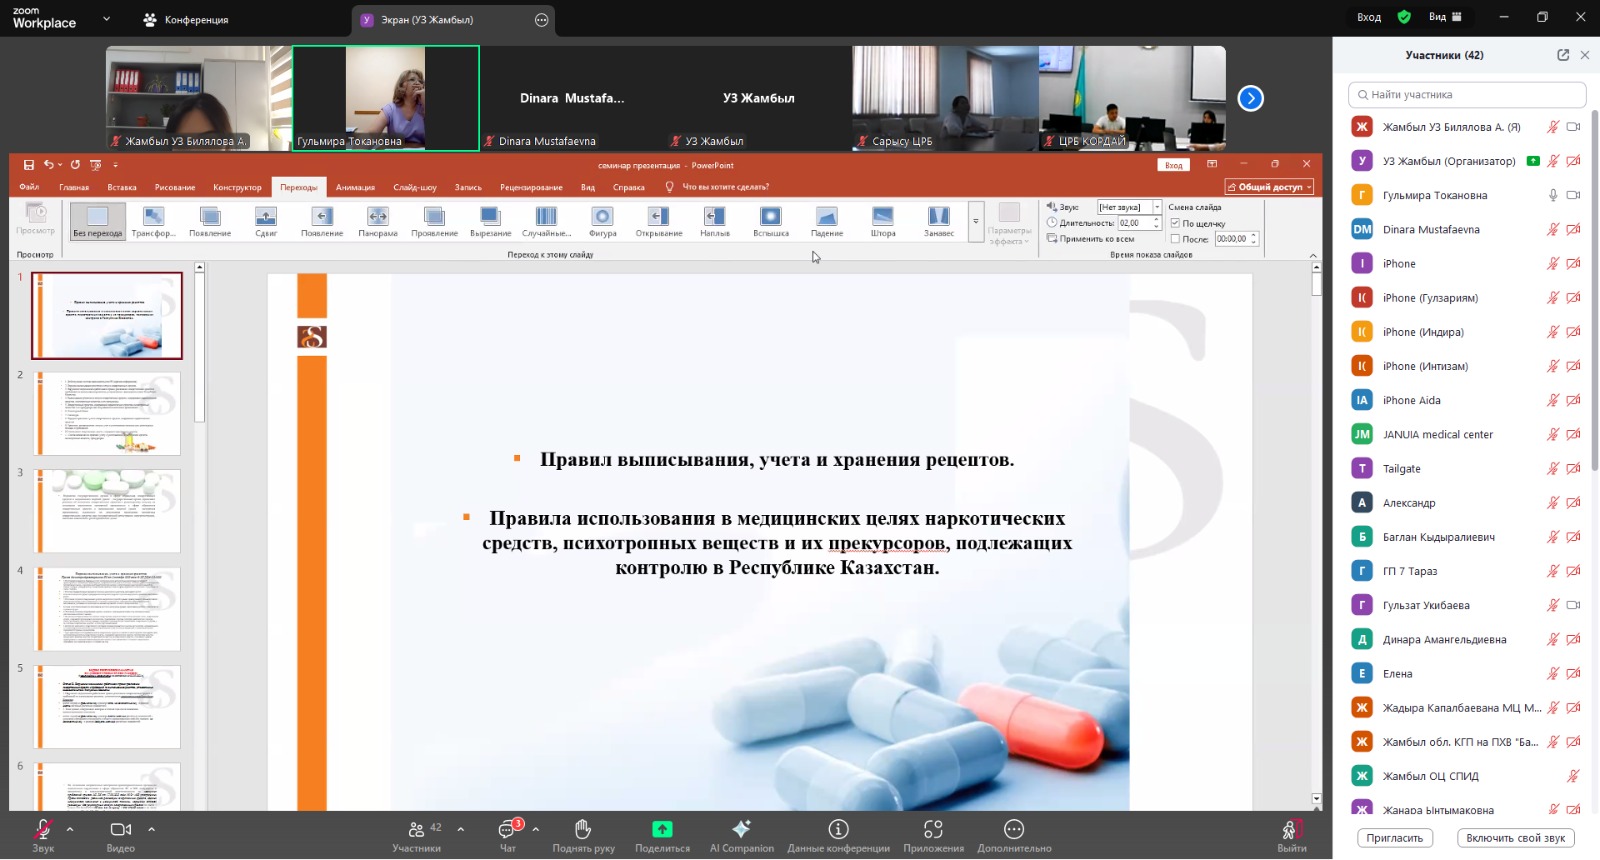
Task: Click Включить свой звук button
Action: click(x=1516, y=838)
